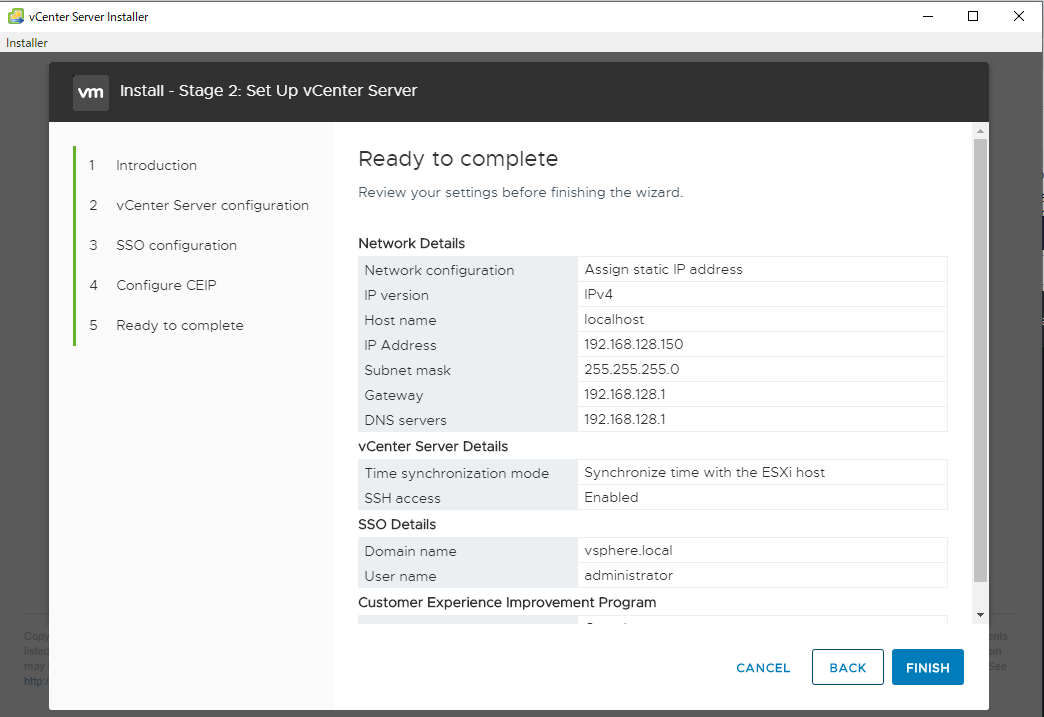The height and width of the screenshot is (717, 1044).
Task: Click 'Customer Experience Improvement Program' heading
Action: 507,602
